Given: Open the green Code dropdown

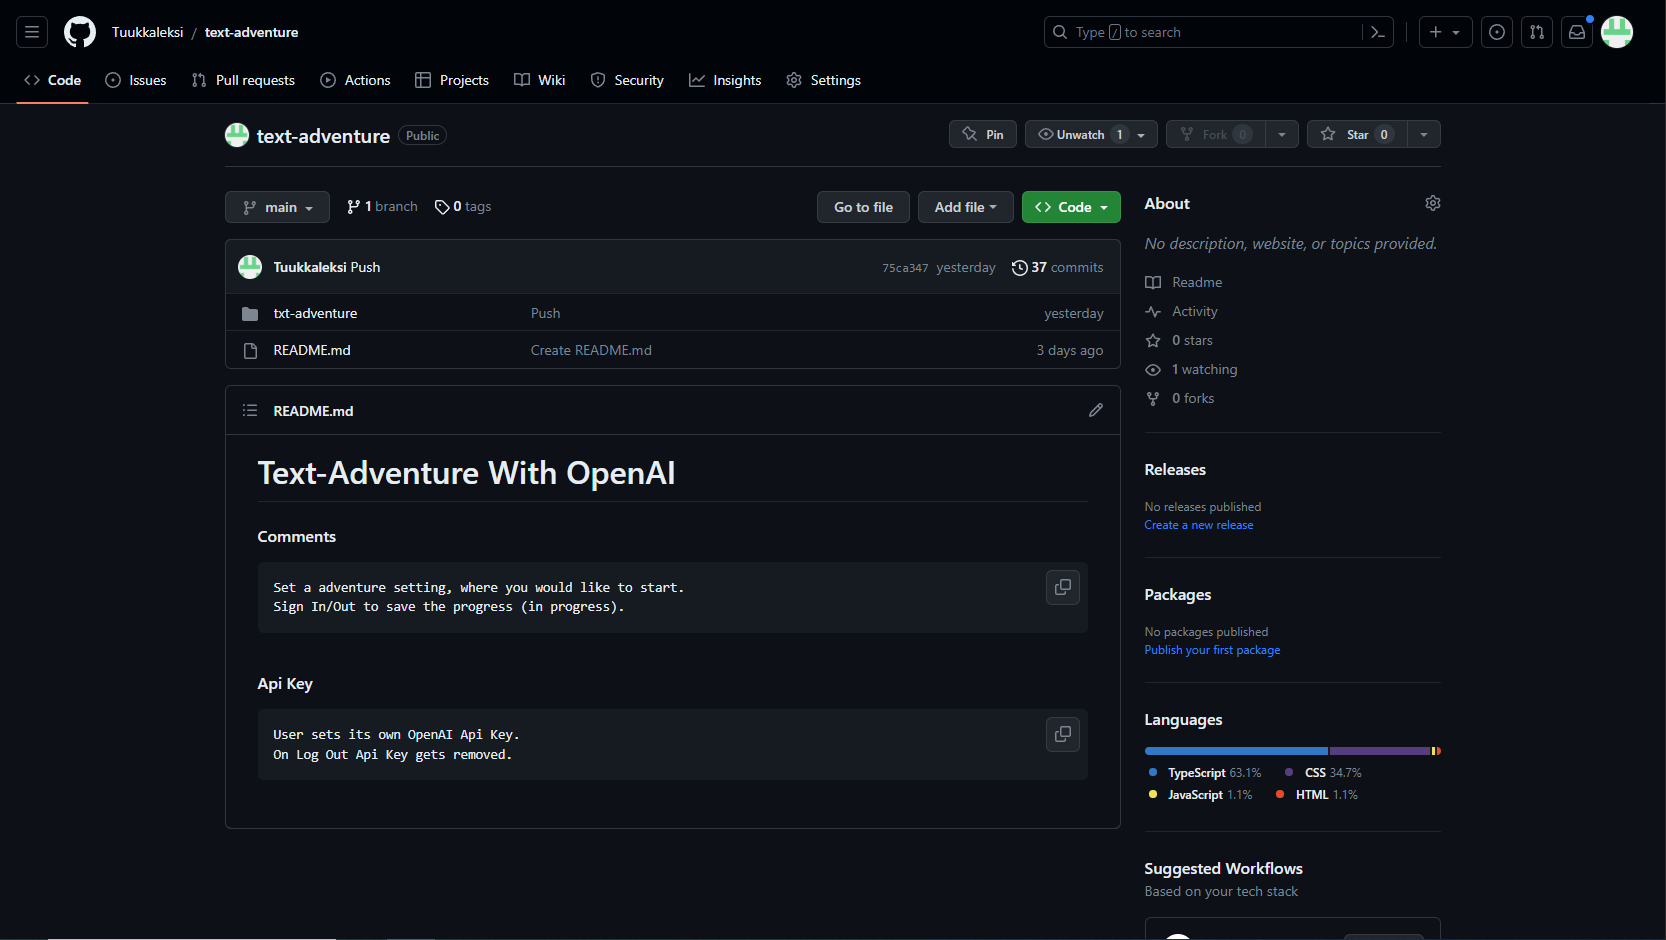Looking at the screenshot, I should (1071, 207).
